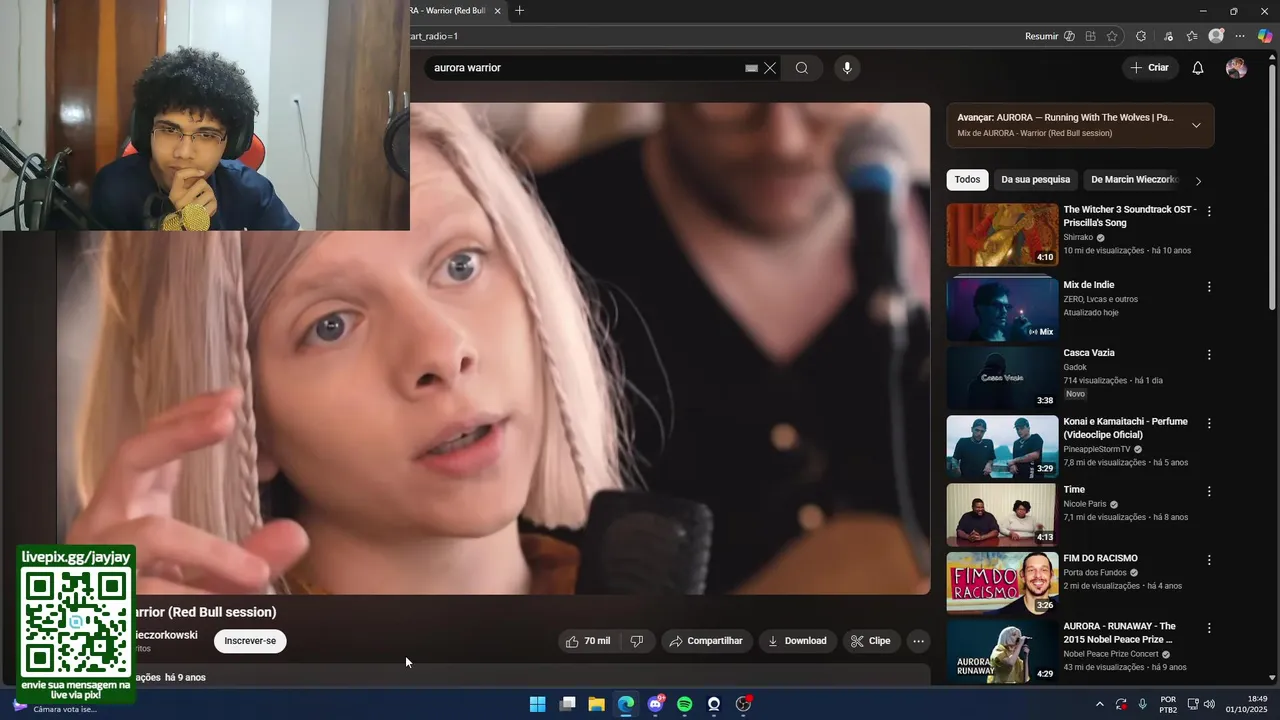The height and width of the screenshot is (720, 1280).
Task: Open Edge favorites list icon
Action: (x=1192, y=36)
